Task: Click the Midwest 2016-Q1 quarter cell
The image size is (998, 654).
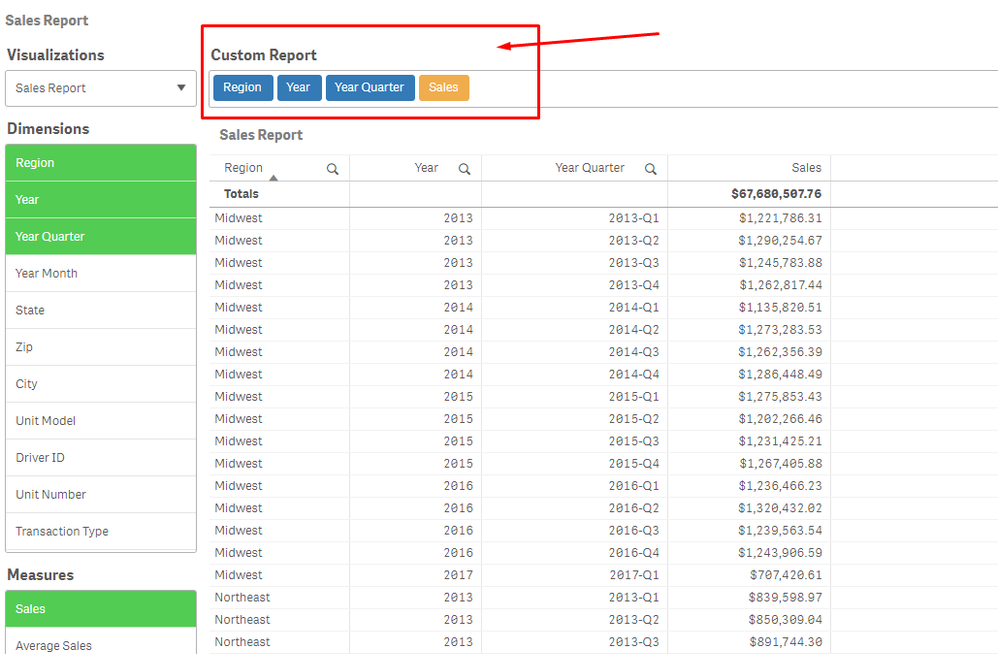Action: pos(634,485)
